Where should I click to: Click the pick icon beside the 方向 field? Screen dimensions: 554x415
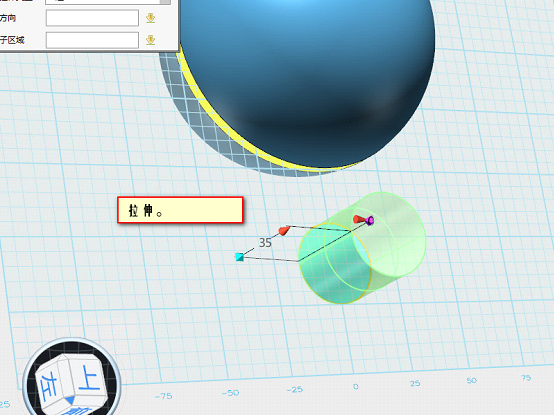[x=151, y=18]
